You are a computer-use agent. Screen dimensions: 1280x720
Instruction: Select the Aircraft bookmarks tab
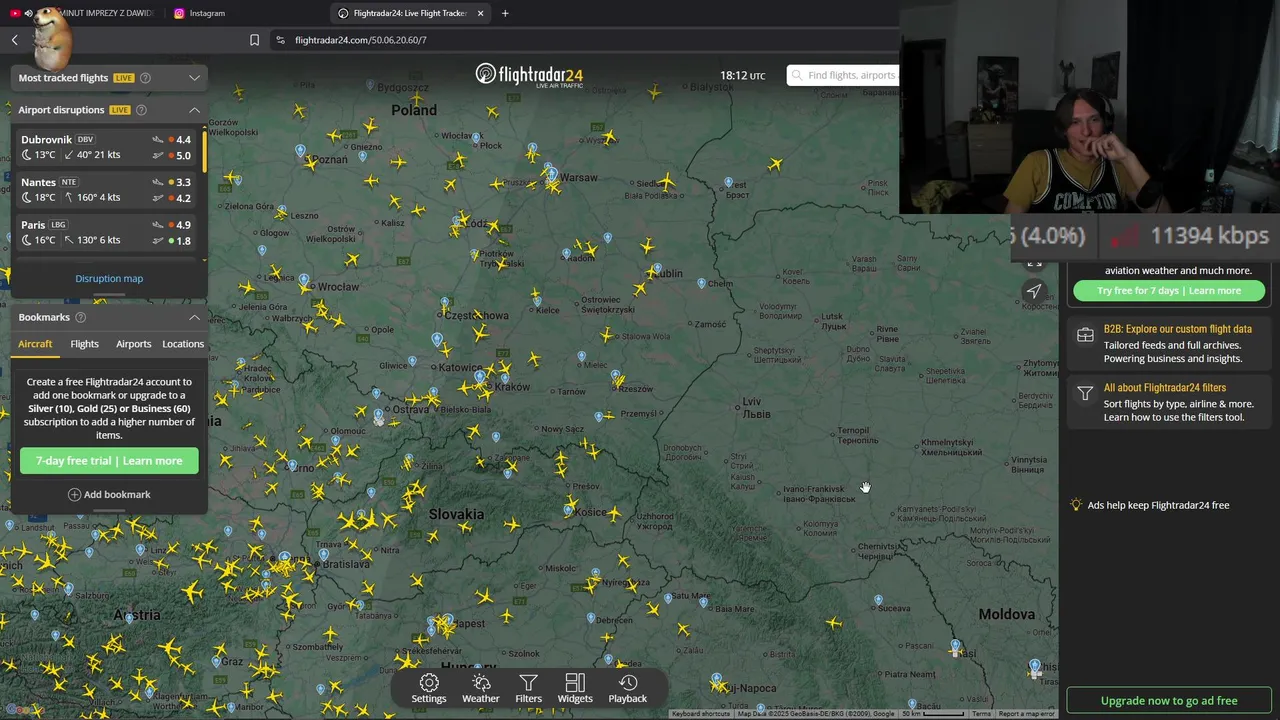point(35,344)
